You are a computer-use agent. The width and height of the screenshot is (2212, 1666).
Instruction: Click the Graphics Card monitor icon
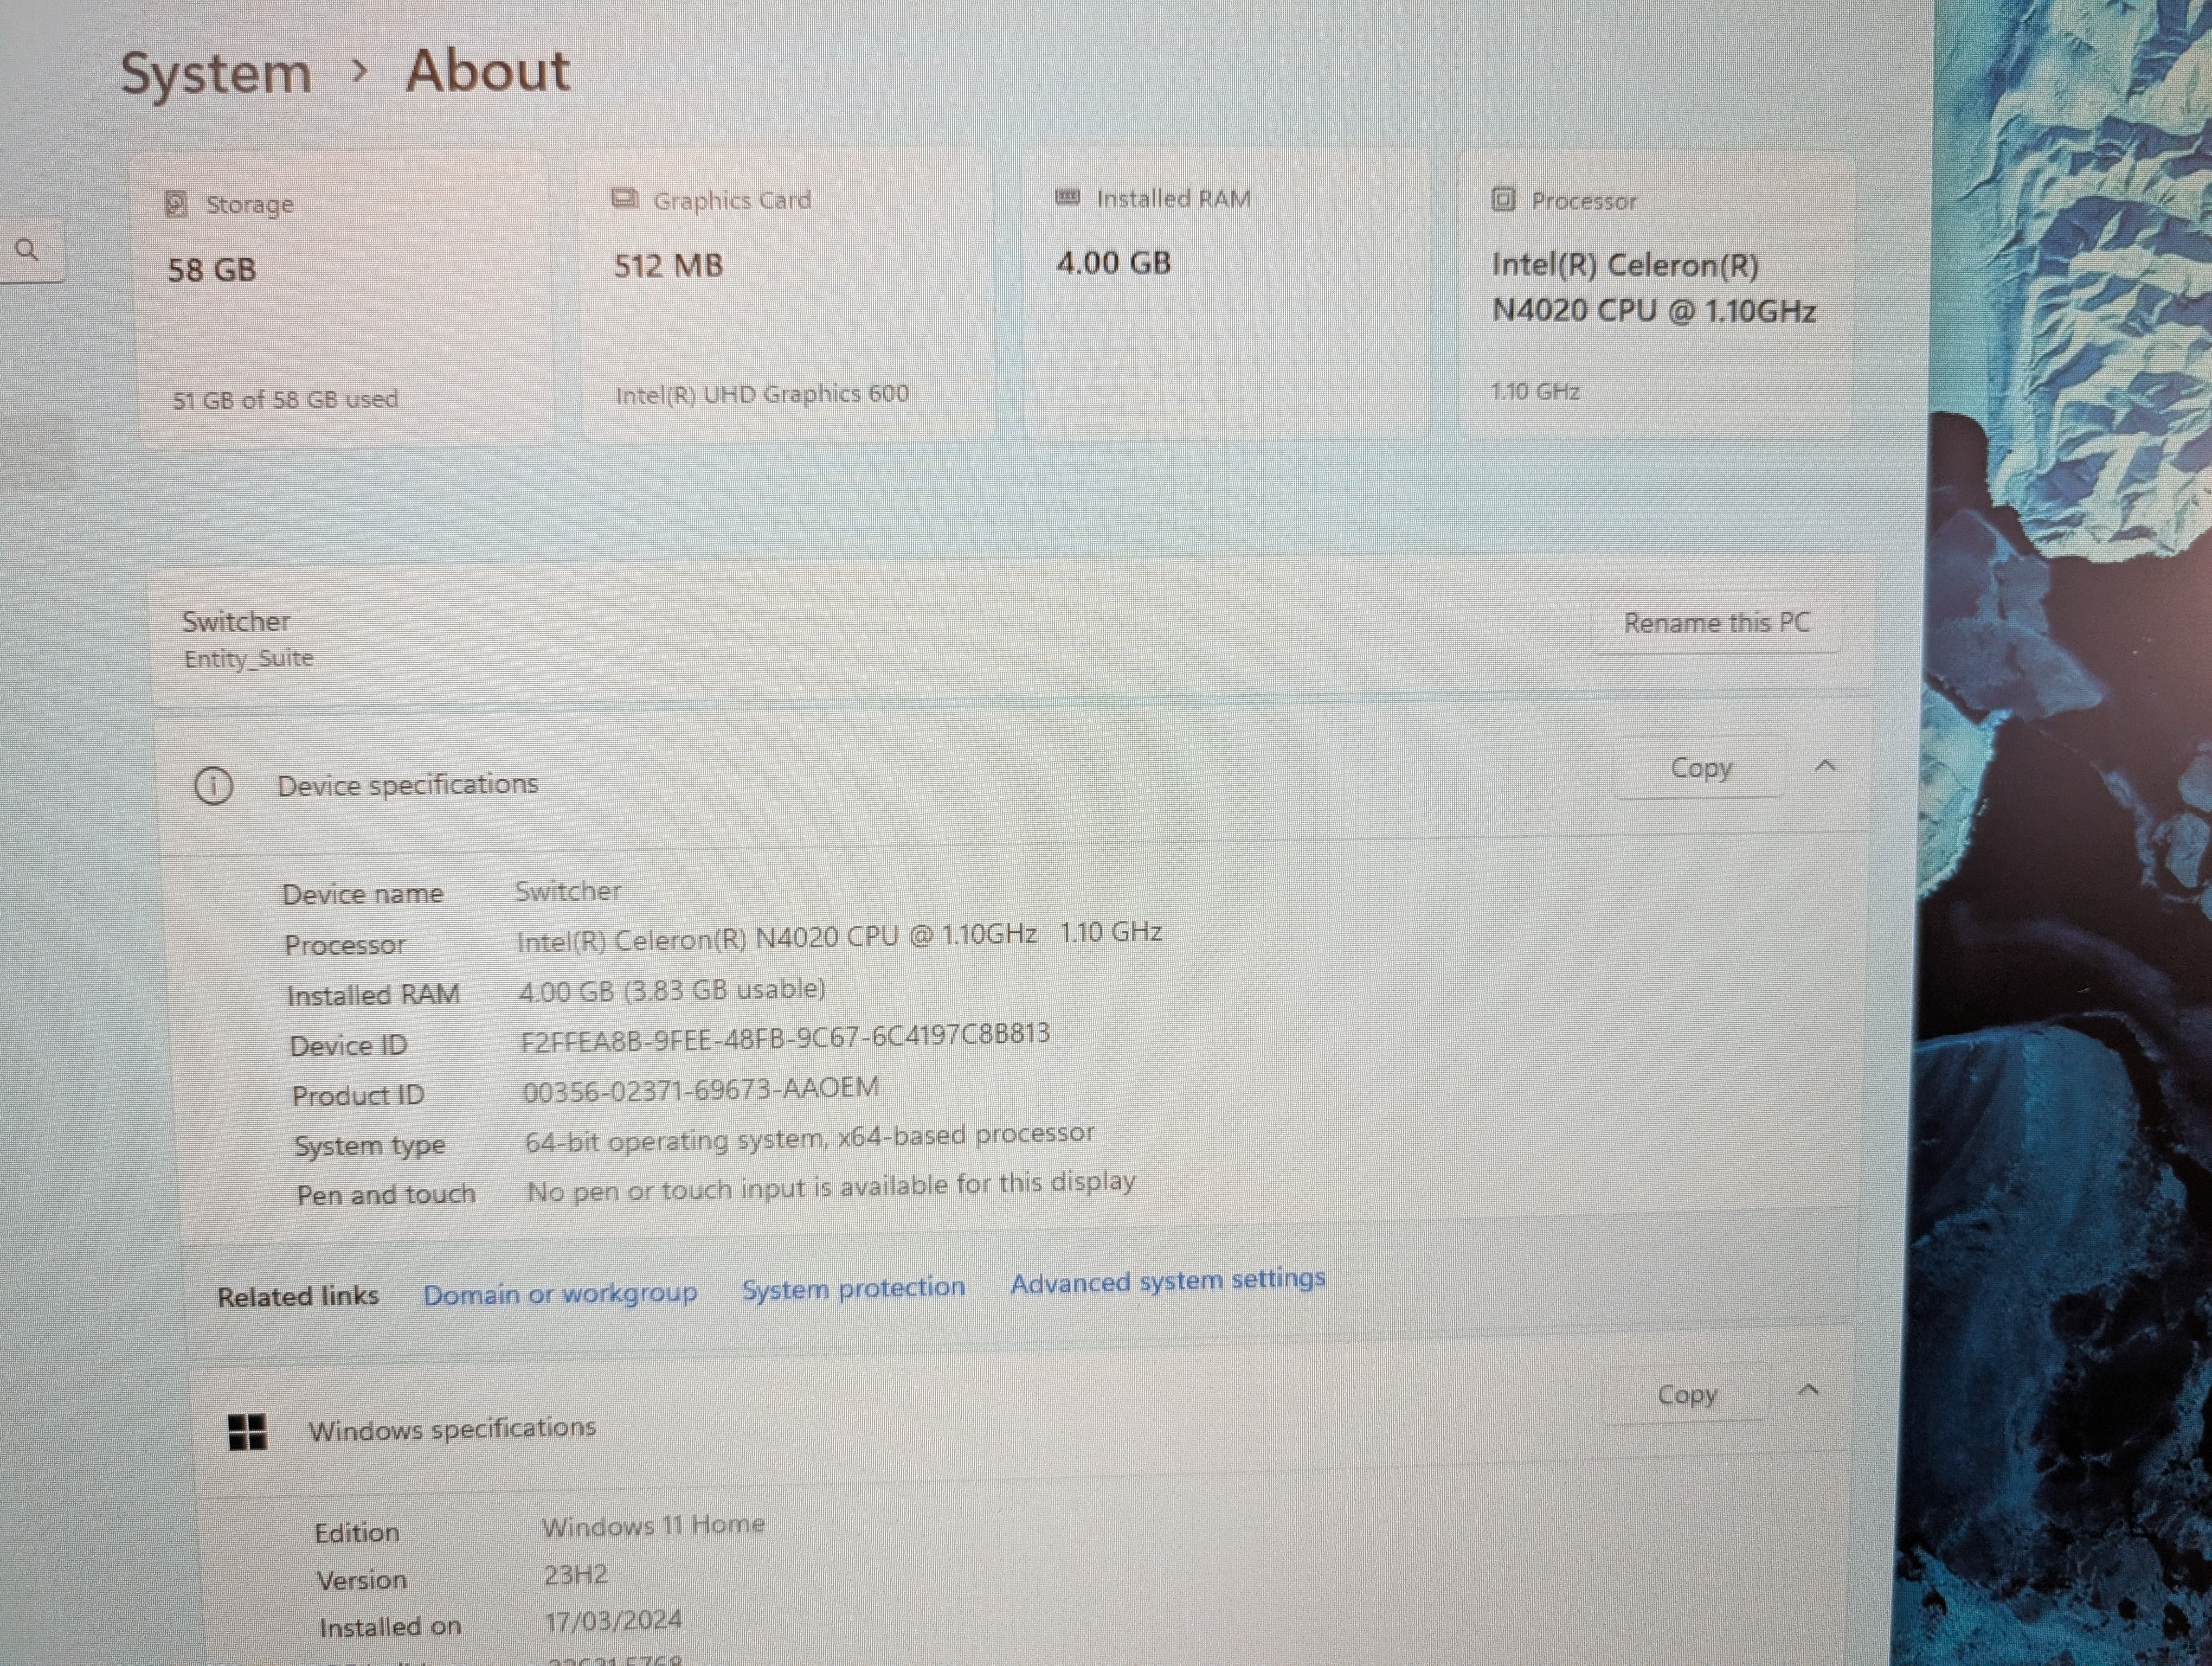pyautogui.click(x=624, y=198)
